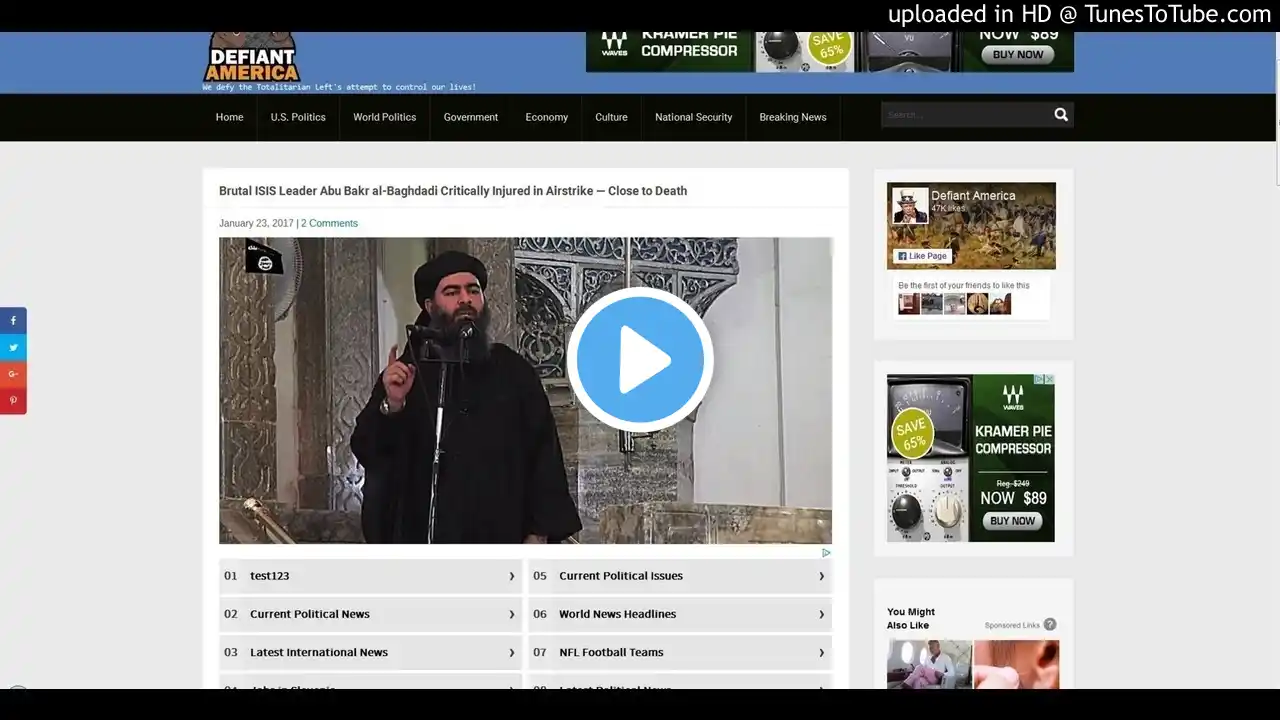Open the Latest International News topic
Image resolution: width=1280 pixels, height=720 pixels.
pos(319,652)
